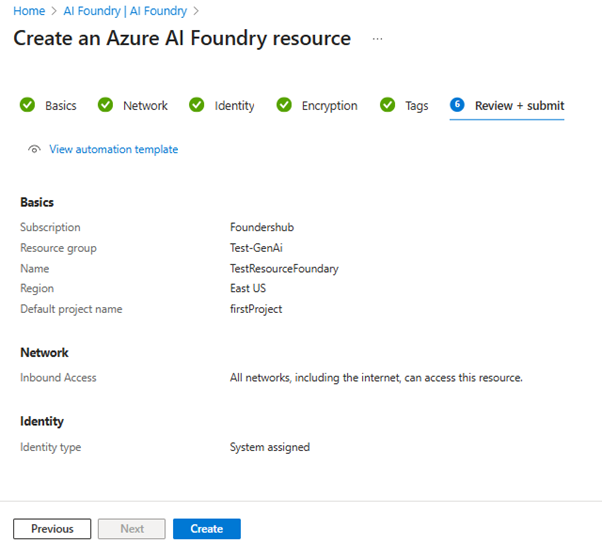Click the step 6 circle icon

[457, 104]
